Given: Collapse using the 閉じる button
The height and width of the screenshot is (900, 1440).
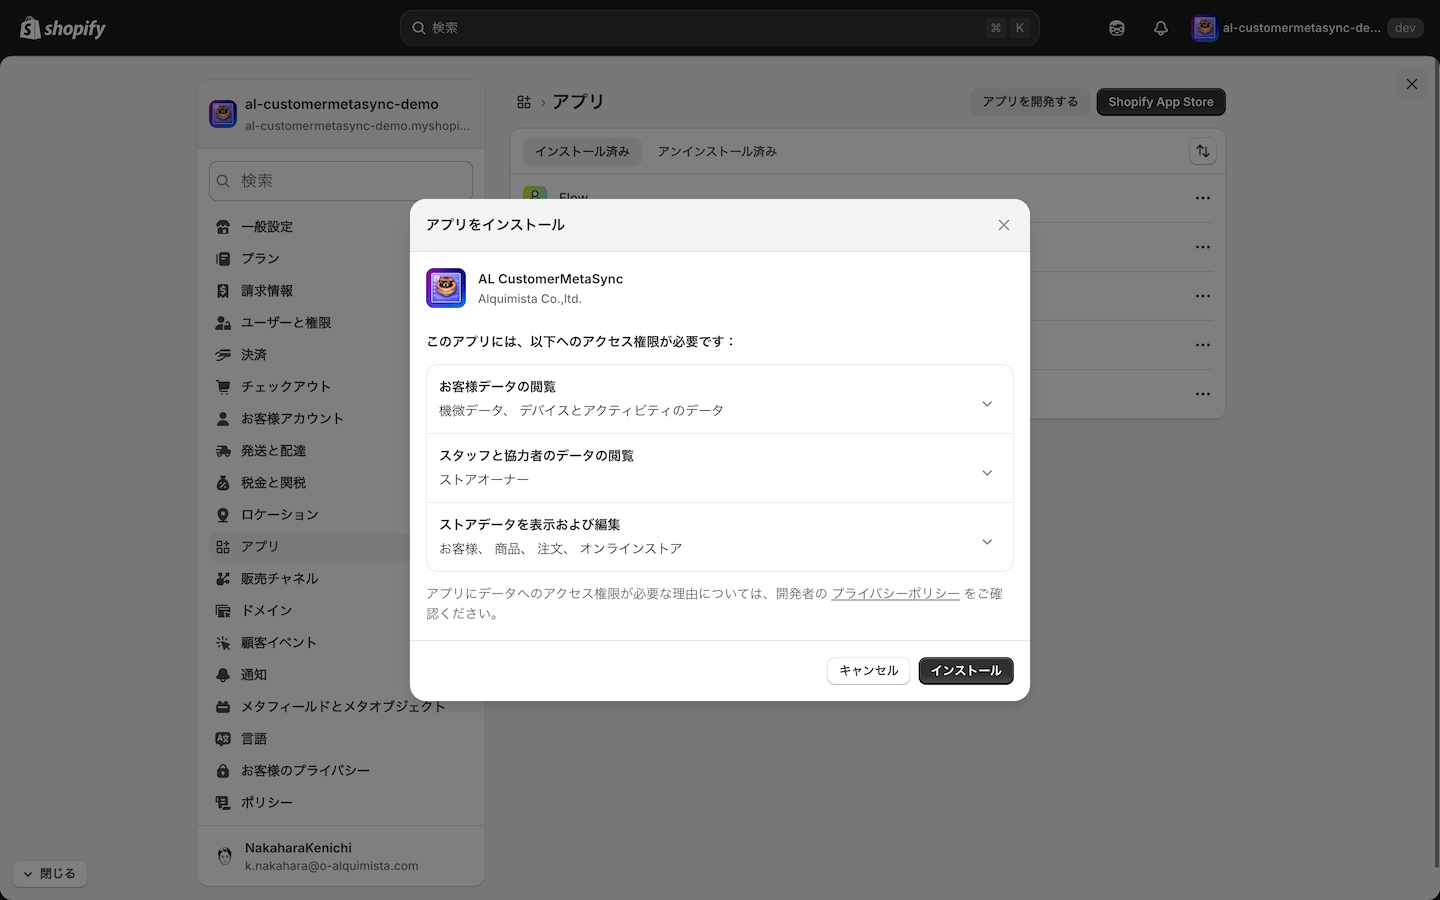Looking at the screenshot, I should click(50, 874).
